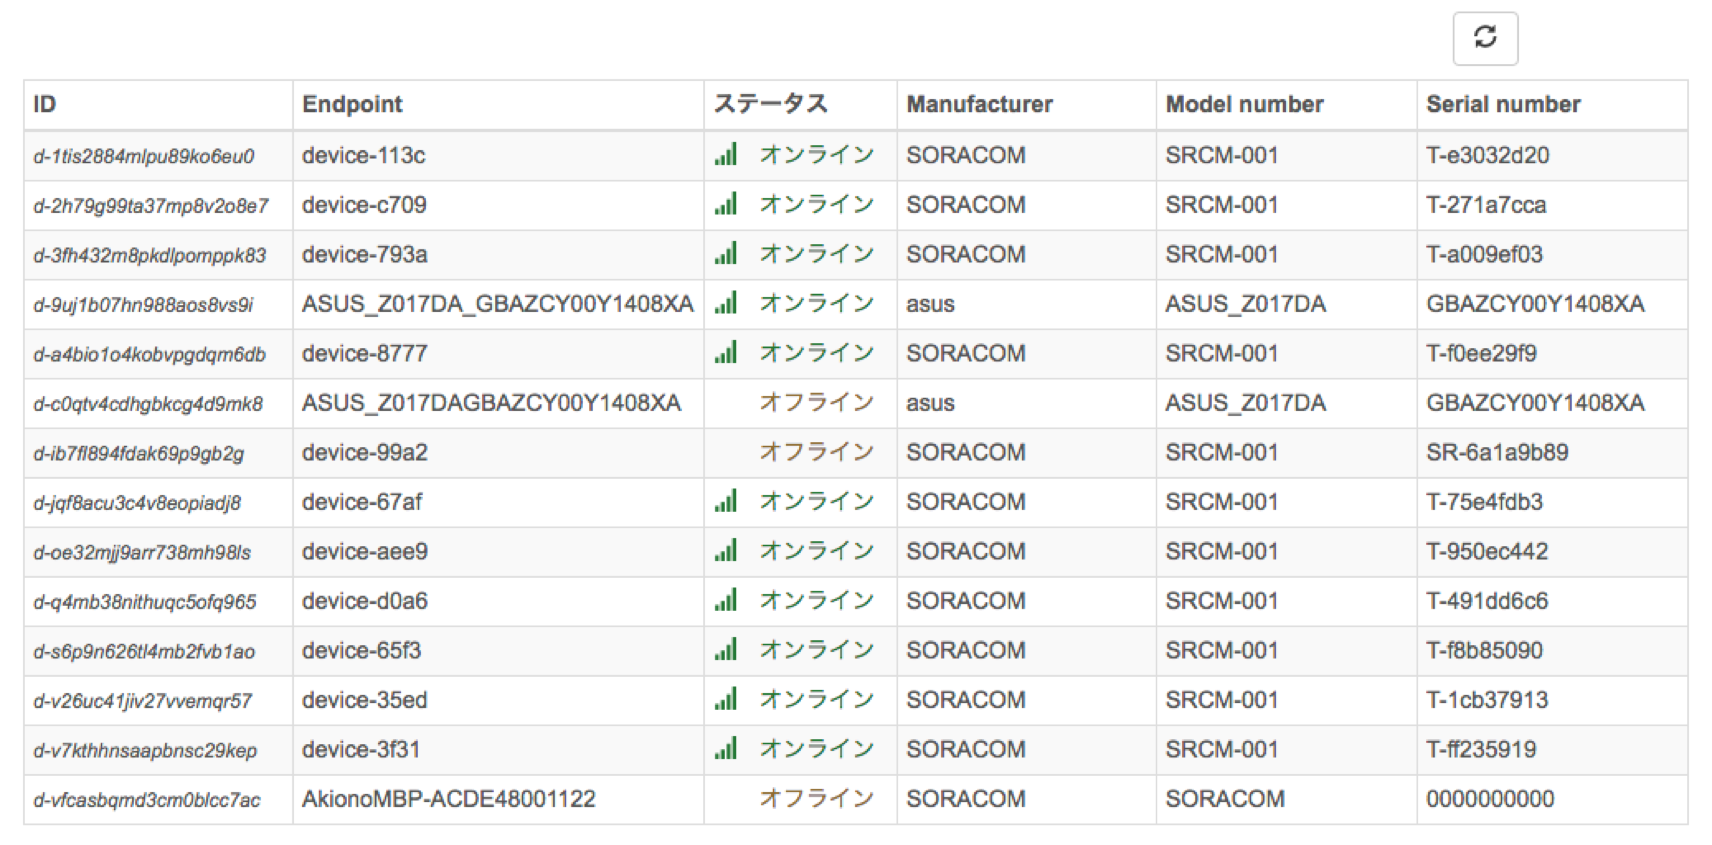The height and width of the screenshot is (845, 1712).
Task: Click endpoint device-c709
Action: (364, 205)
